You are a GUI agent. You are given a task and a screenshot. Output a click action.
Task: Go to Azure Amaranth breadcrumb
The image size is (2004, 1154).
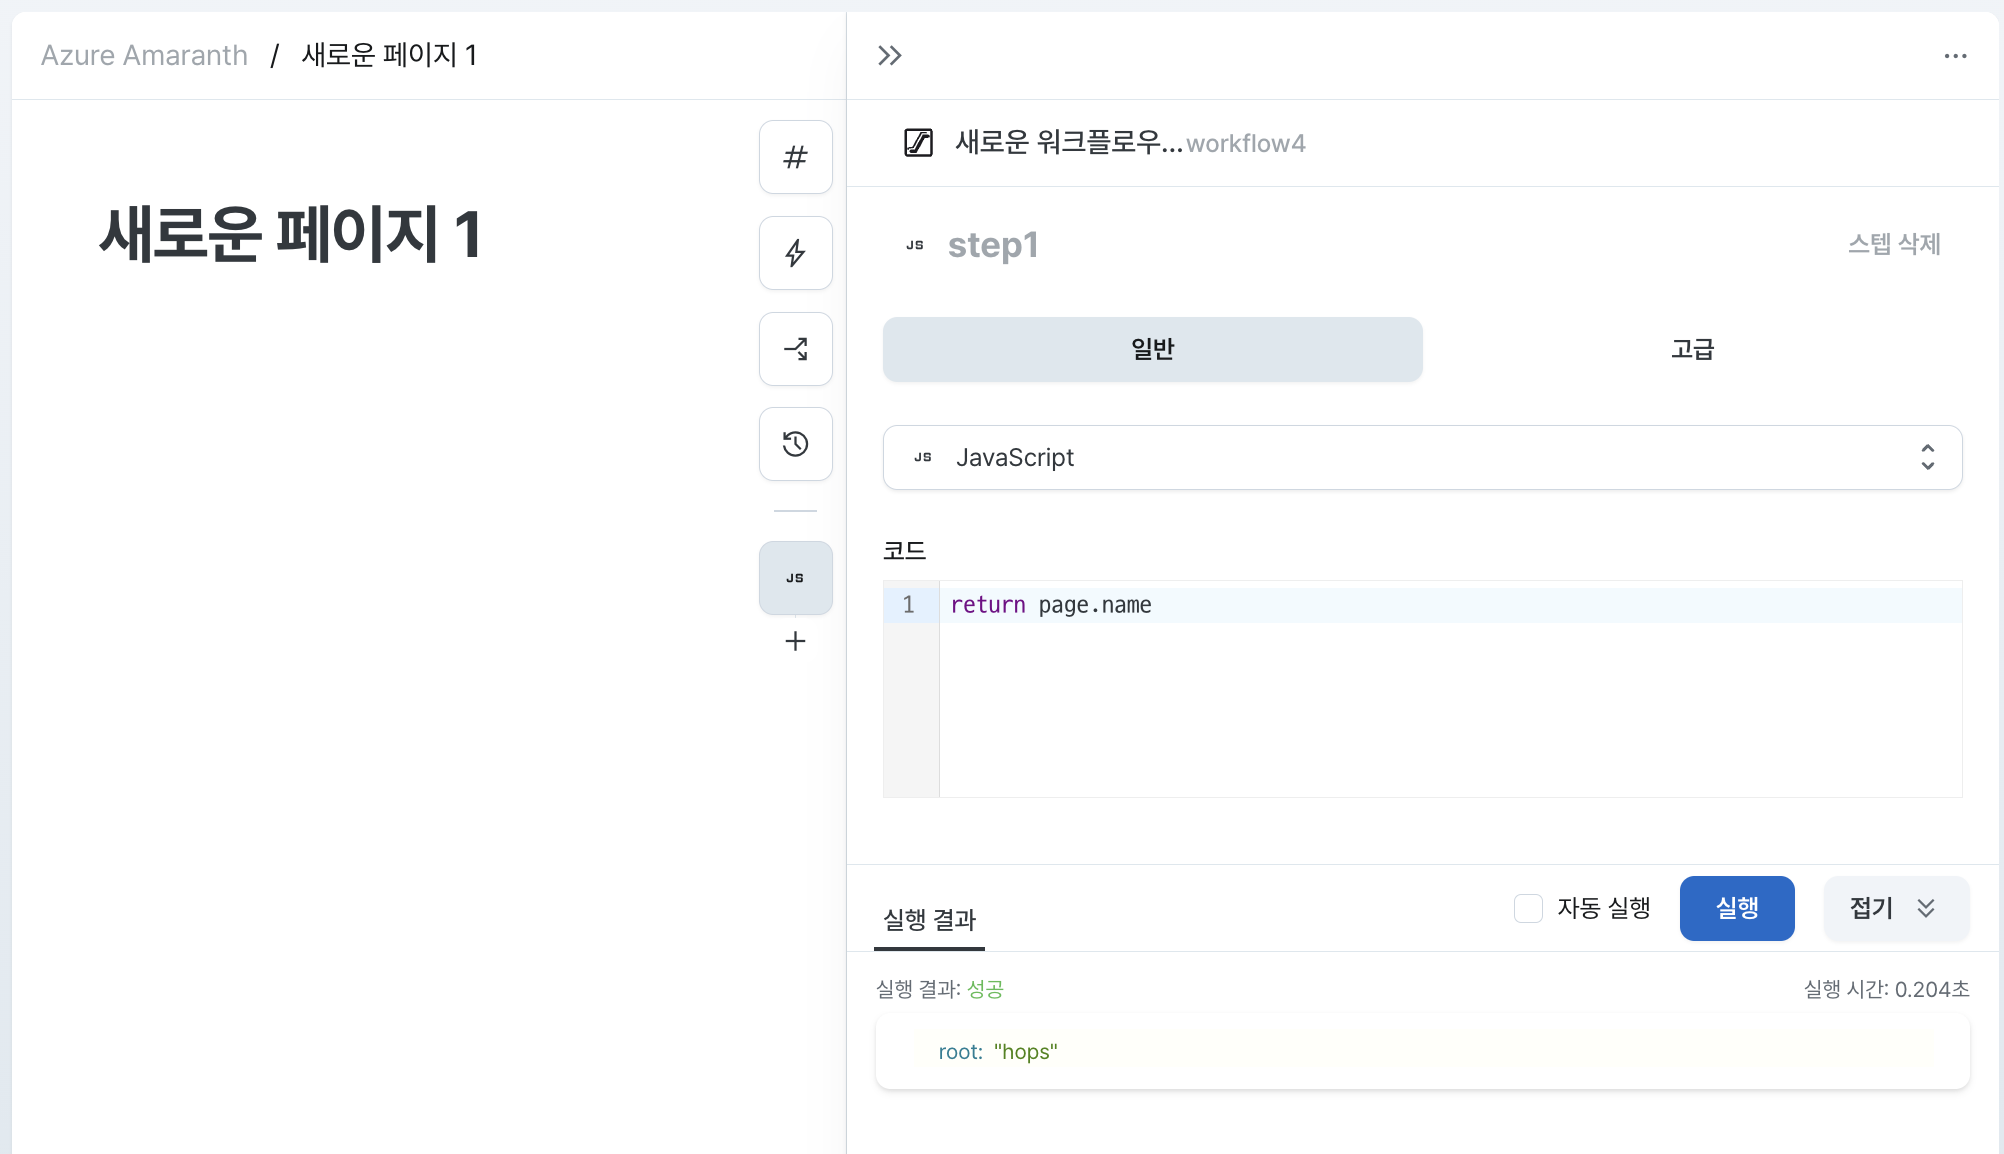pyautogui.click(x=144, y=55)
